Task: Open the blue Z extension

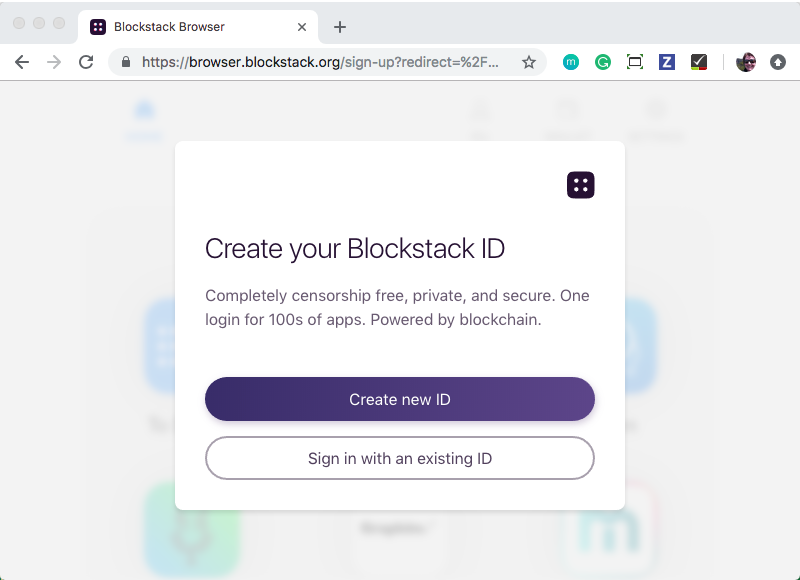Action: click(667, 62)
